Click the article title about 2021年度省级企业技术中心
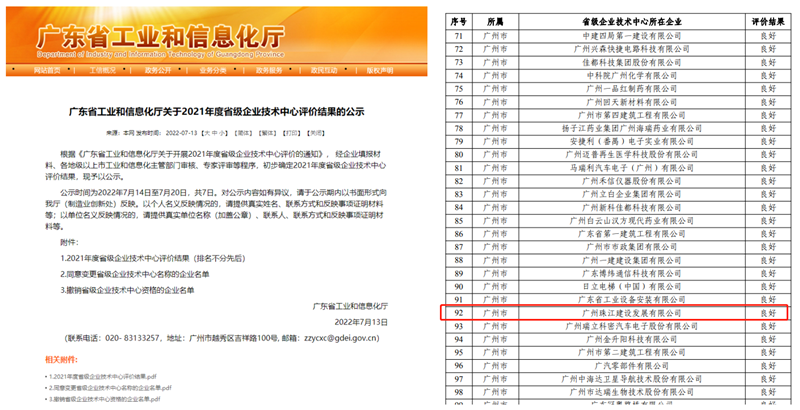 (212, 112)
